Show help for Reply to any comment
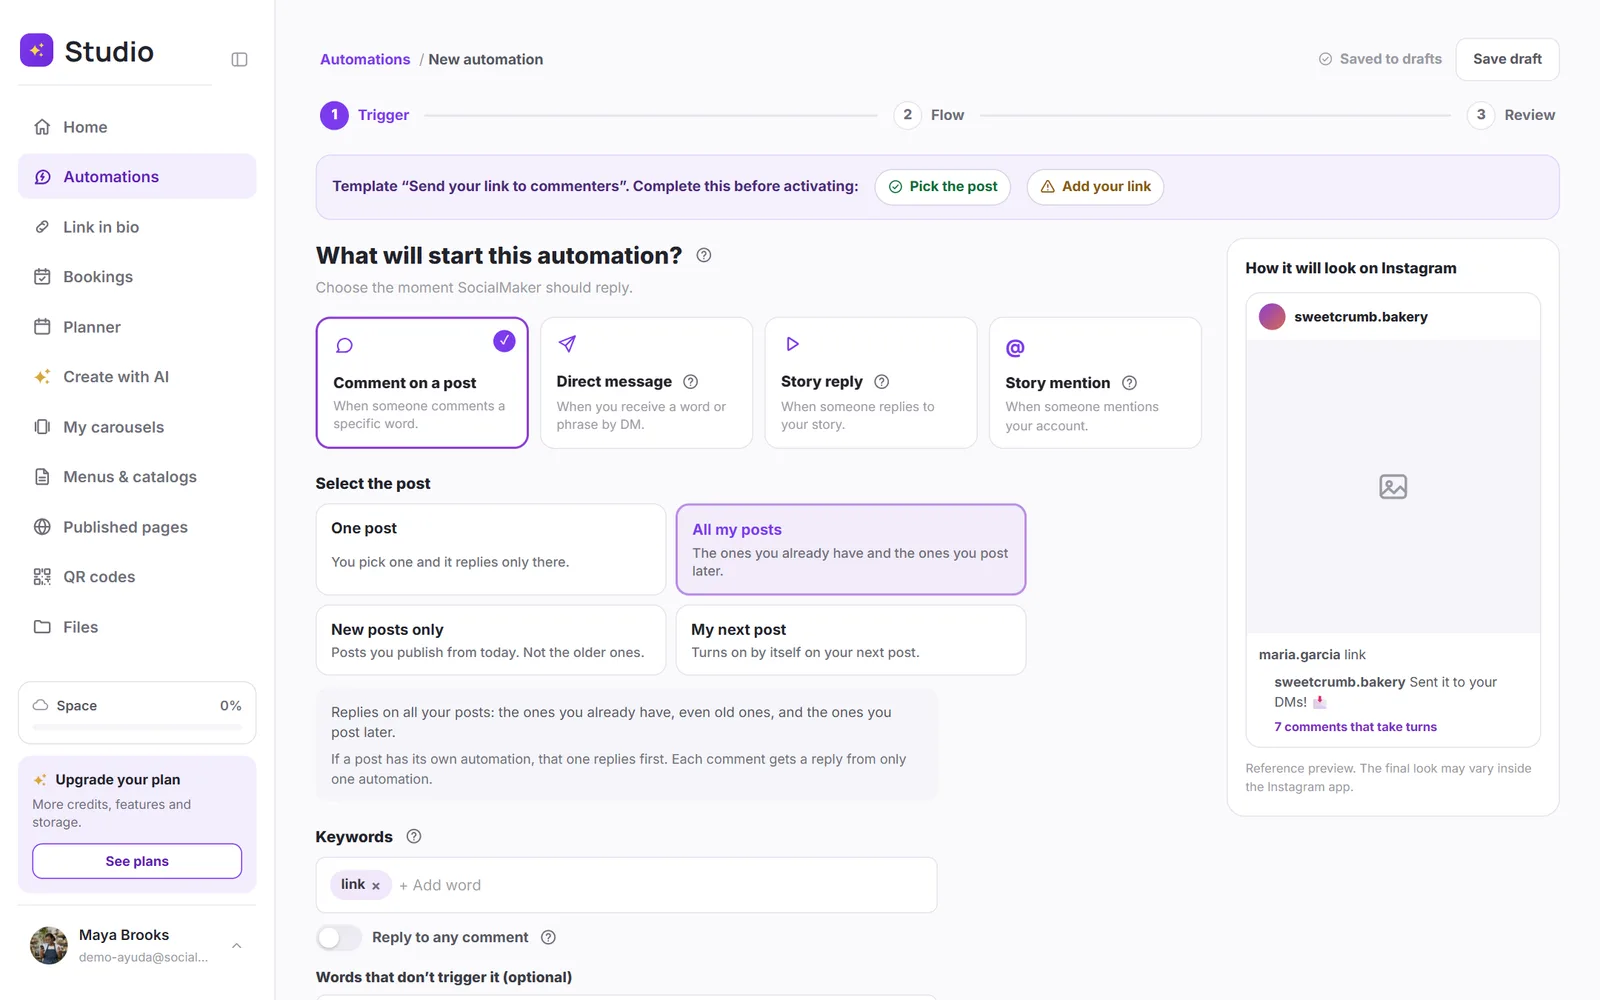1600x1000 pixels. point(548,938)
